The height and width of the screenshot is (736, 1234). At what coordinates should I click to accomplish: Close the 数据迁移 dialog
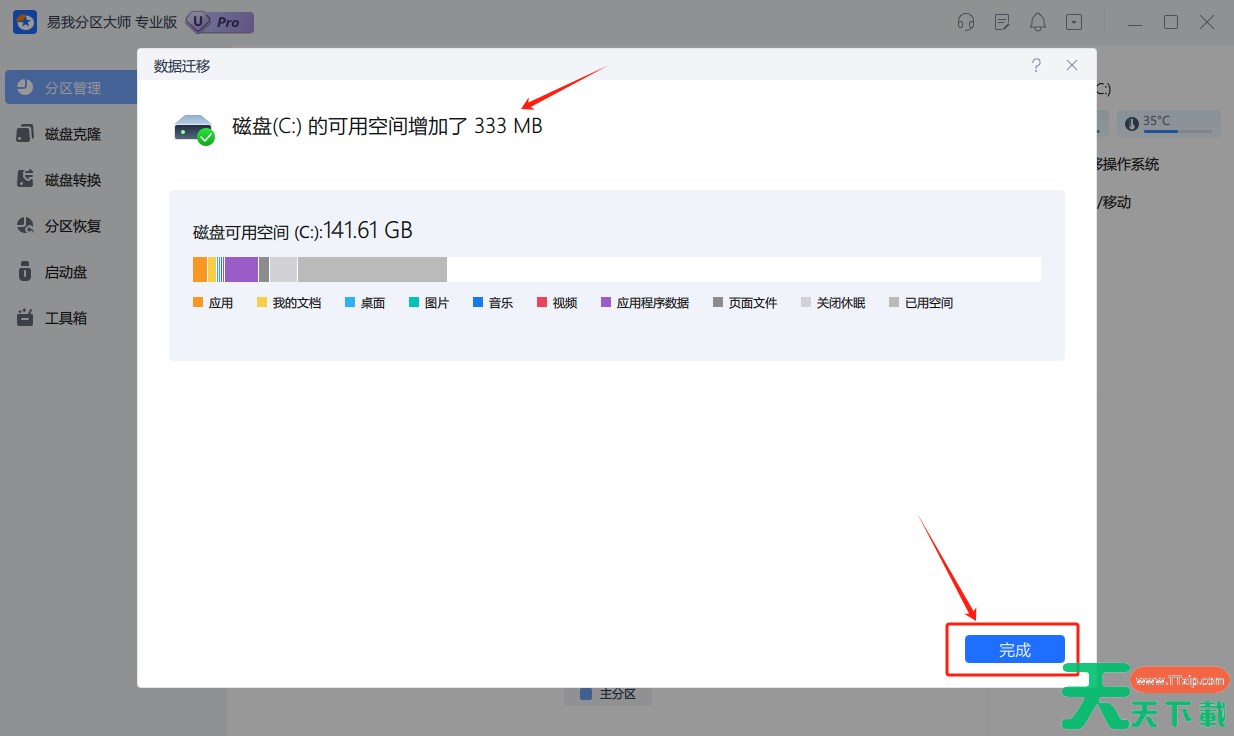pos(1072,65)
